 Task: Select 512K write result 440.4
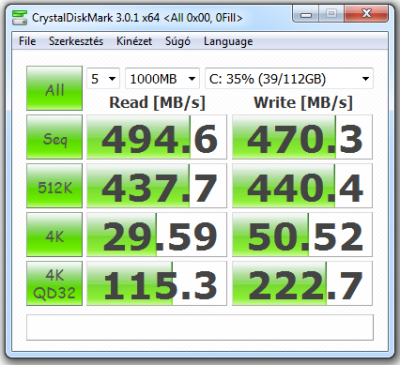[x=302, y=186]
